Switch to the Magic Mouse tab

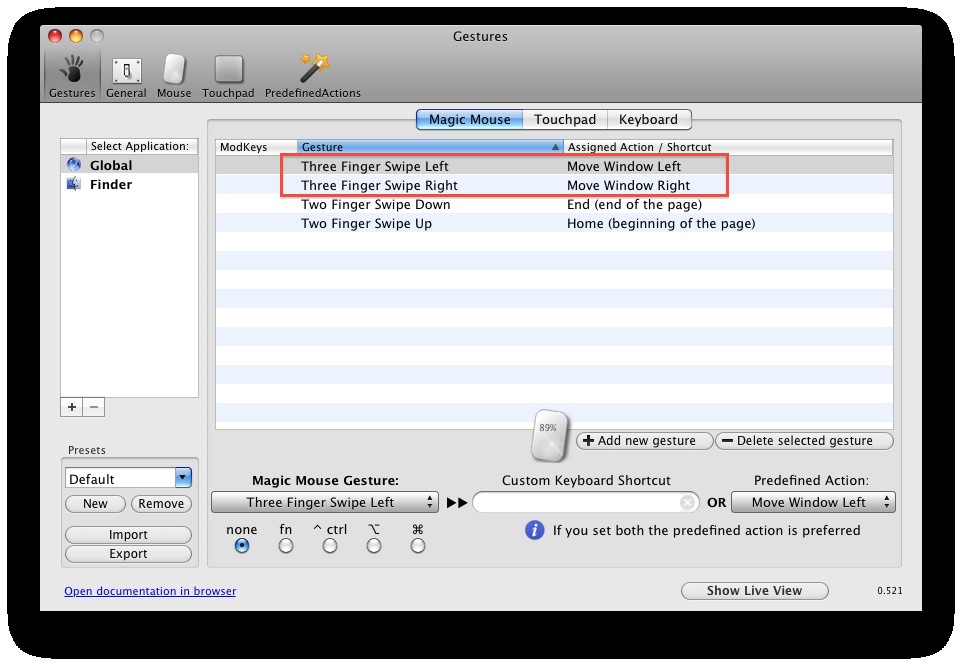click(x=469, y=120)
